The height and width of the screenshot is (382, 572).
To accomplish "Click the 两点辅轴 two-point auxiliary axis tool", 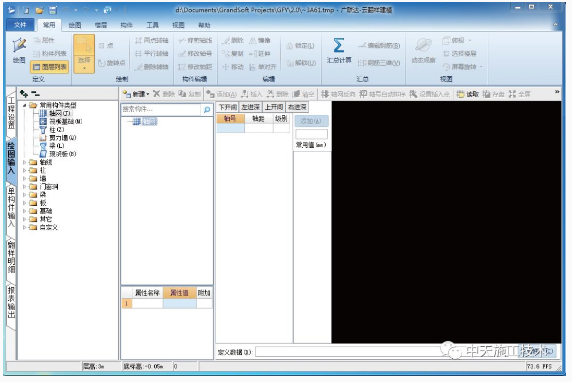I will click(151, 40).
